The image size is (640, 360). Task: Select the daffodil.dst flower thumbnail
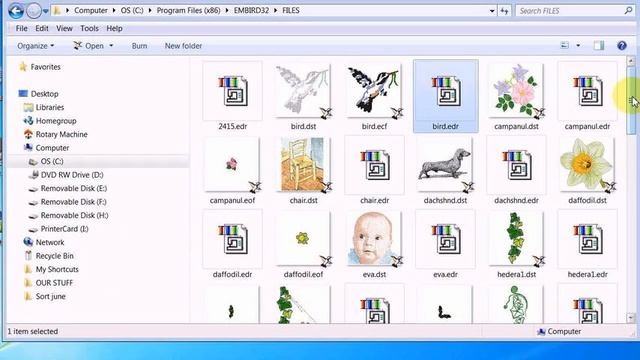point(587,165)
